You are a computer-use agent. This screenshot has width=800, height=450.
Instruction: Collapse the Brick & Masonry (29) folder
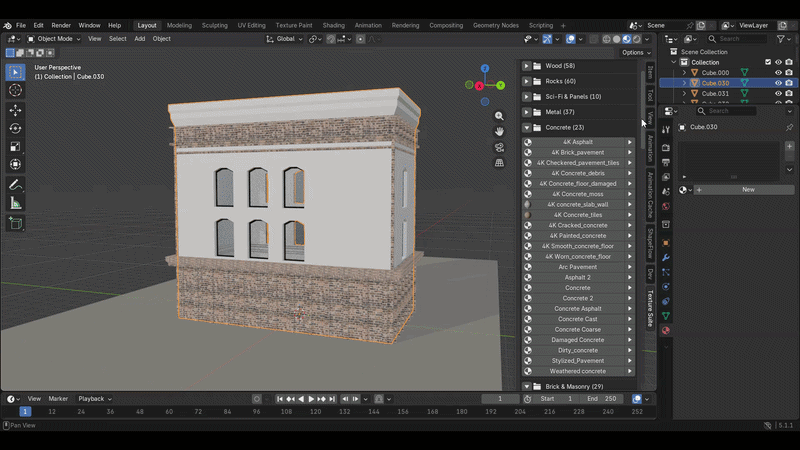tap(527, 387)
